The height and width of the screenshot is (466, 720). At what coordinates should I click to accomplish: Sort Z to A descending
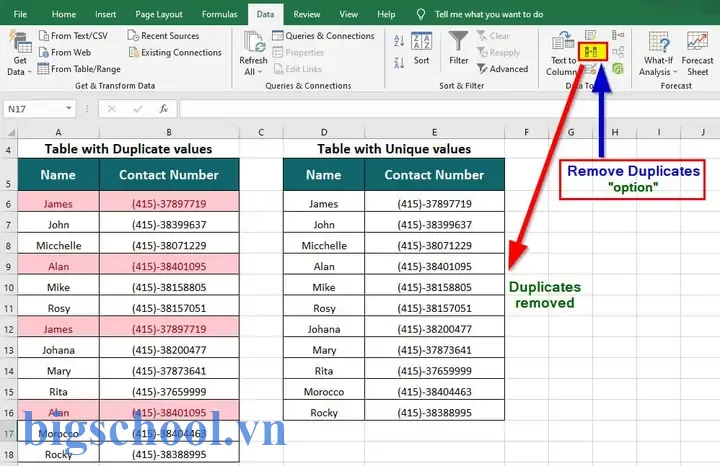pyautogui.click(x=399, y=62)
